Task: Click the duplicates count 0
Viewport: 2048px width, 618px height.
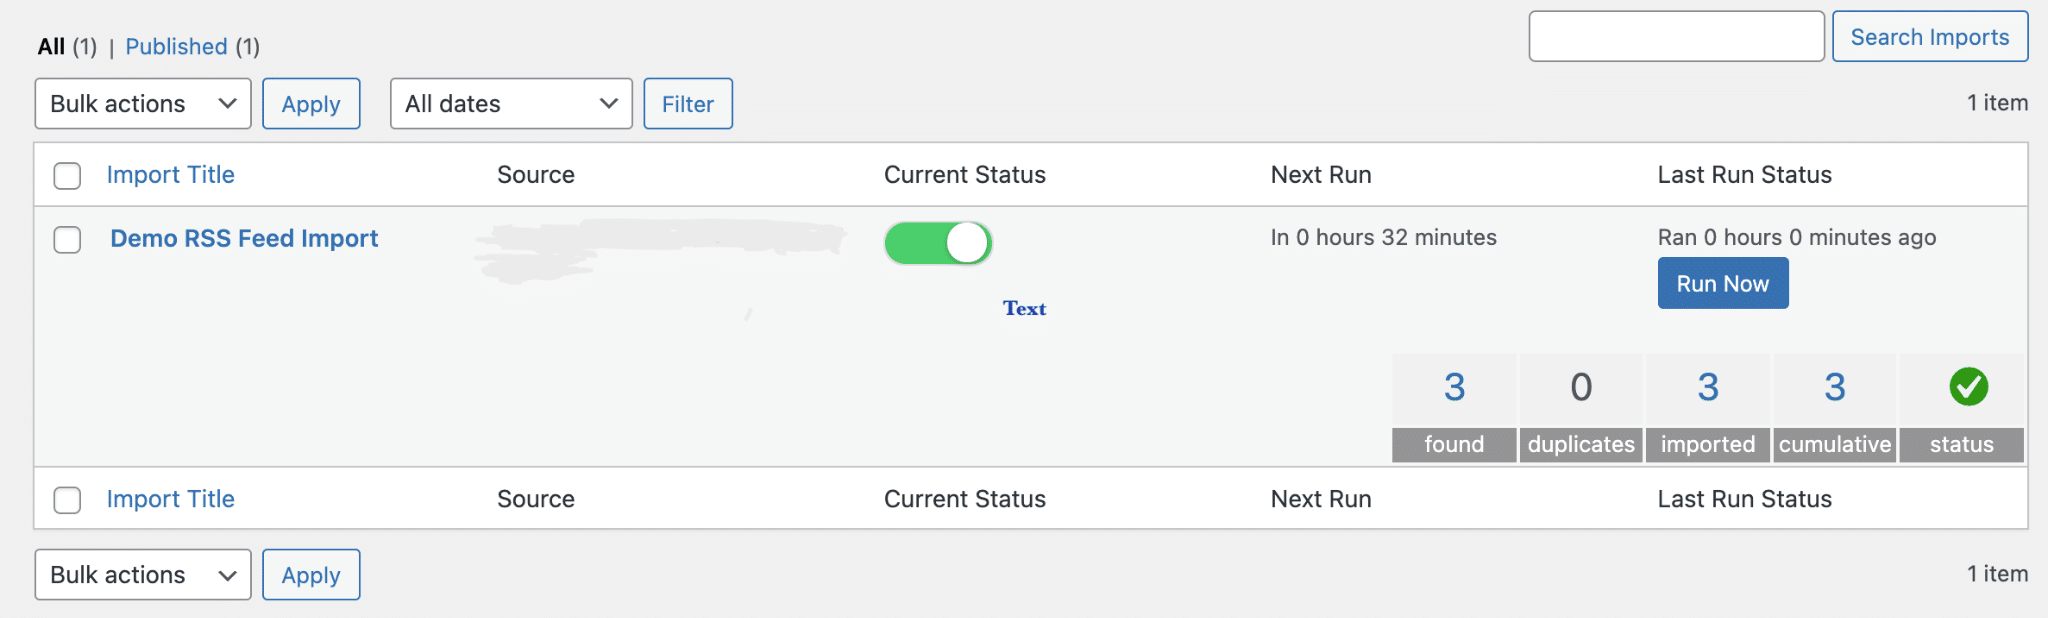Action: (1581, 387)
